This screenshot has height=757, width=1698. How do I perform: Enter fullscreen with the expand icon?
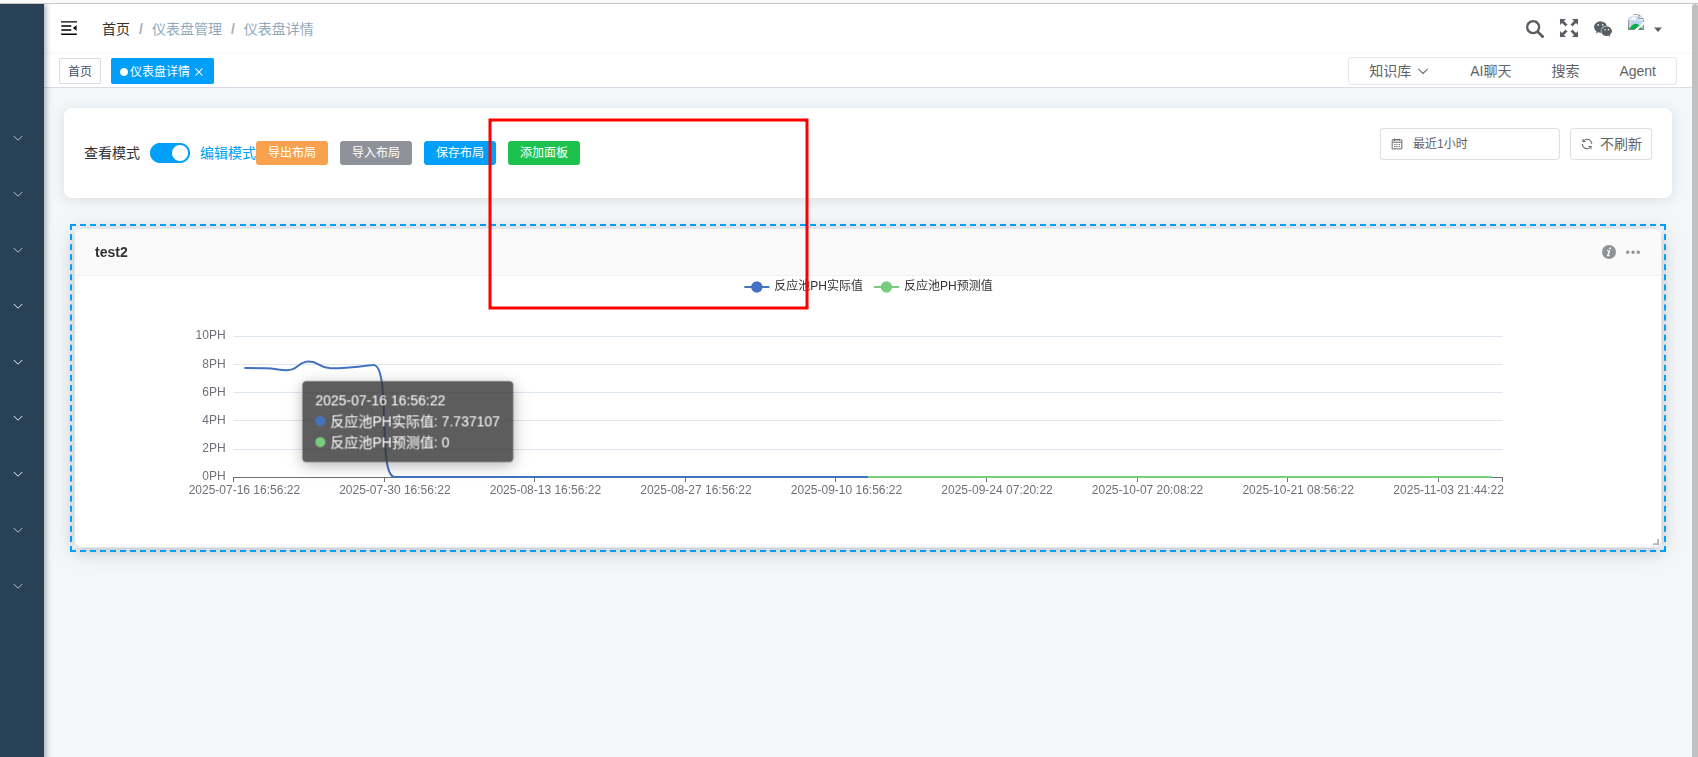[1569, 29]
